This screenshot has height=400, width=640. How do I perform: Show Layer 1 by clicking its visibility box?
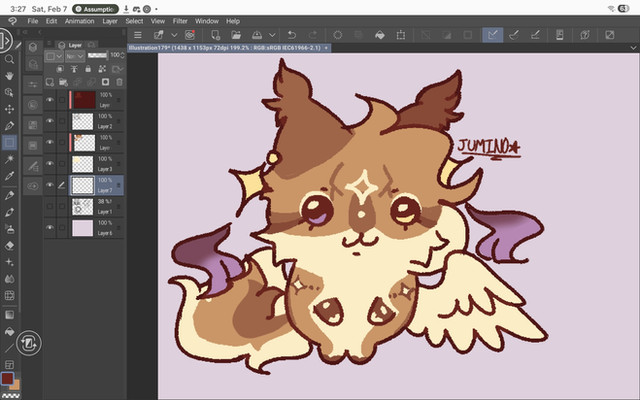[50, 206]
